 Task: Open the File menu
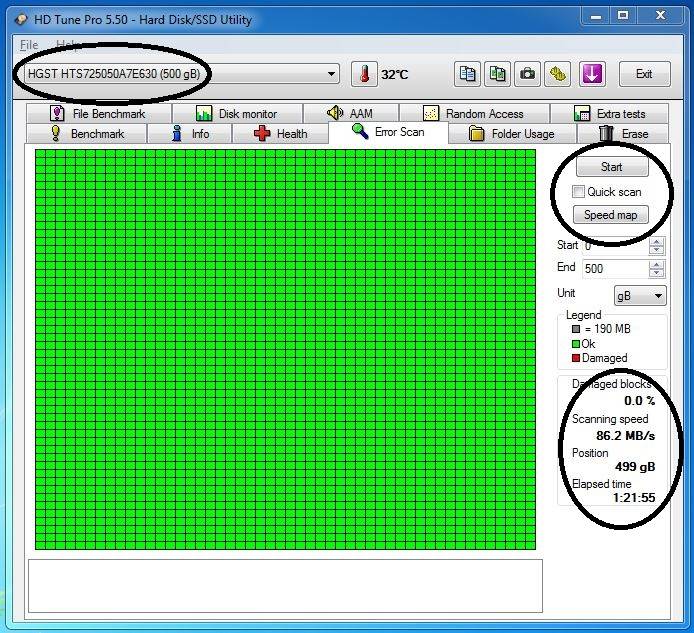(29, 45)
